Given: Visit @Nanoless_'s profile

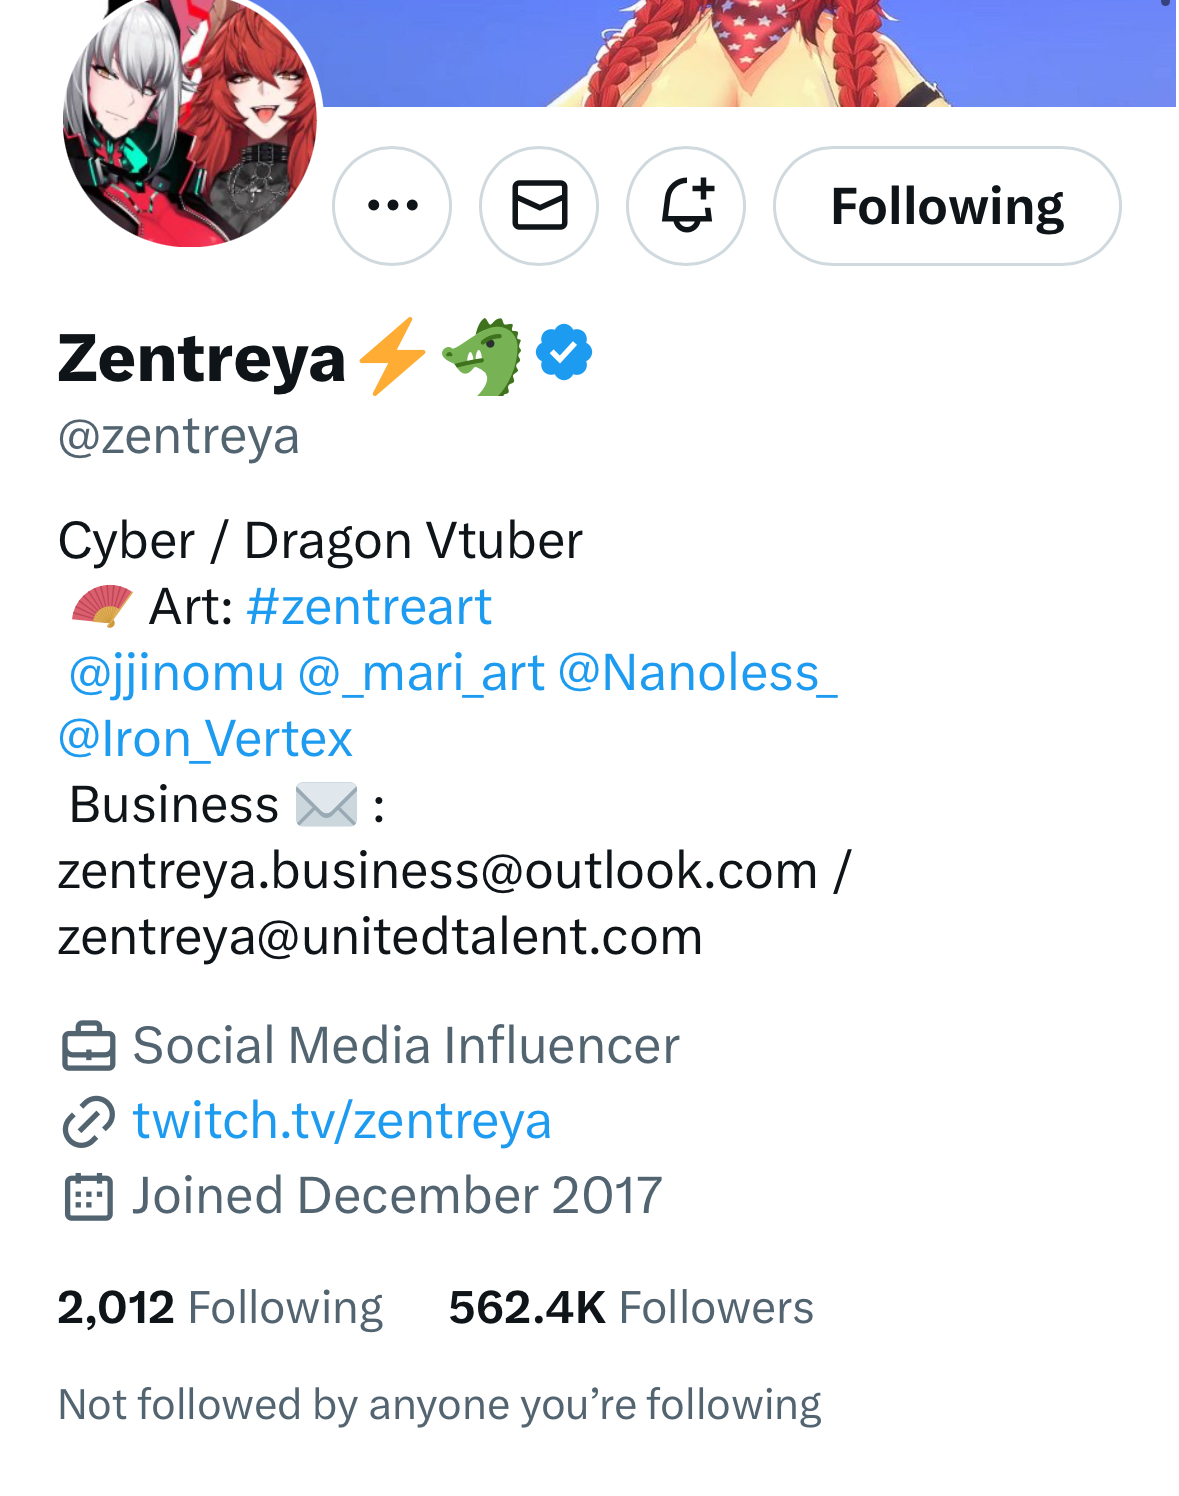Looking at the screenshot, I should tap(698, 673).
